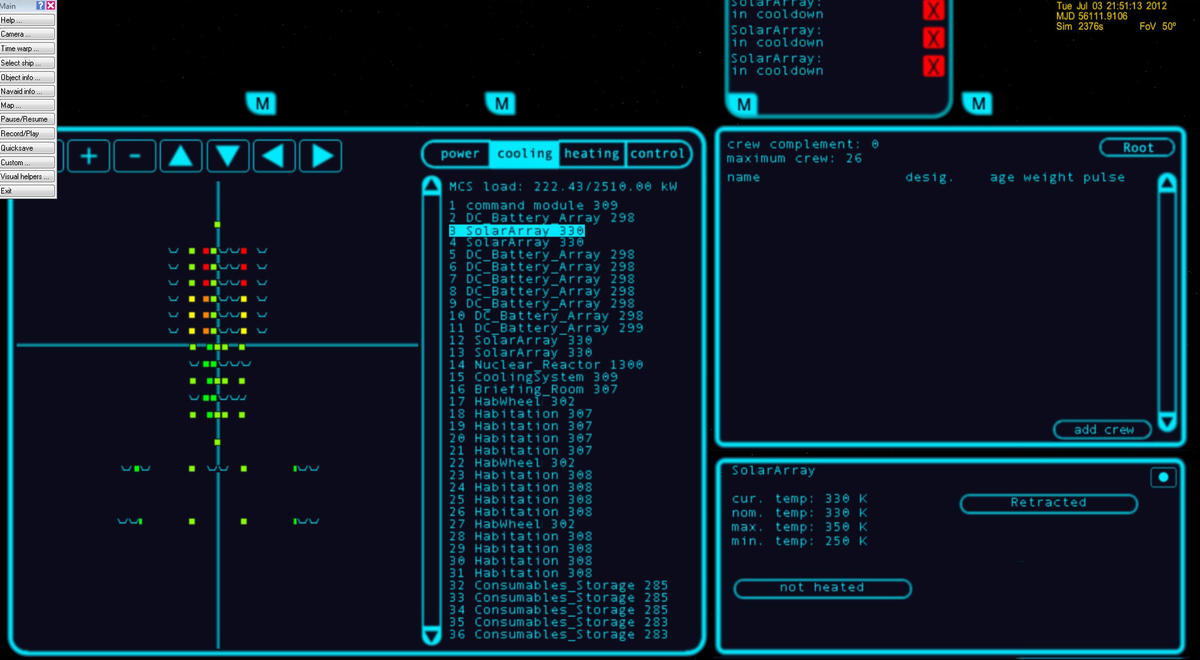
Task: Select '13 SolarArray 330' row
Action: click(x=521, y=353)
